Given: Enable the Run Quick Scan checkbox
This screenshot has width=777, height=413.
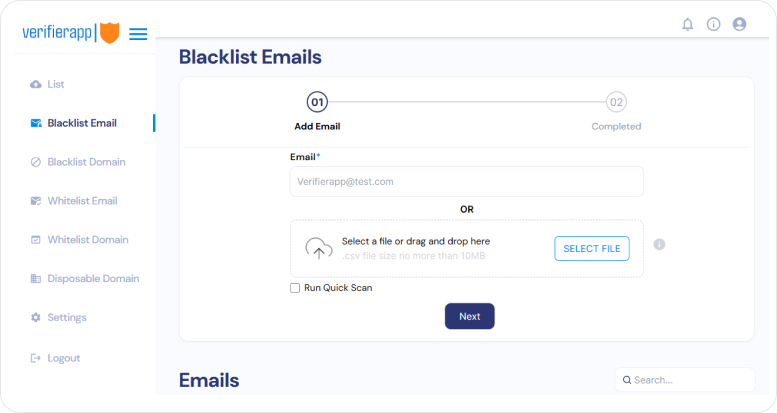Looking at the screenshot, I should [x=295, y=288].
